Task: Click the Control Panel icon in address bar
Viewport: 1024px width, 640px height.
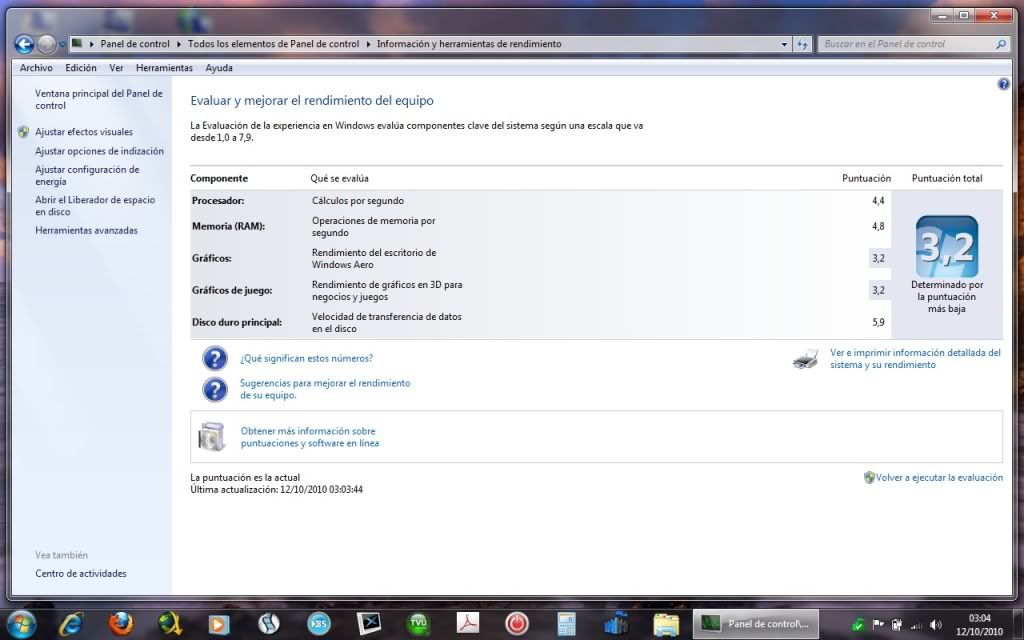Action: point(77,44)
